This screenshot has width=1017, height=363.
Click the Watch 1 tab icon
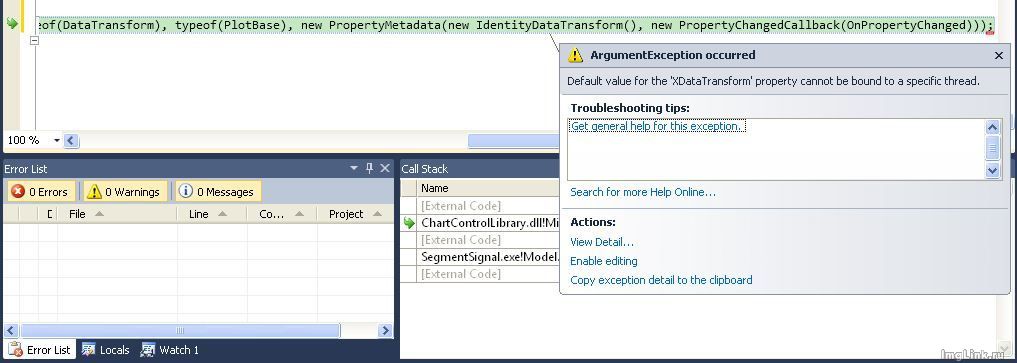[148, 350]
